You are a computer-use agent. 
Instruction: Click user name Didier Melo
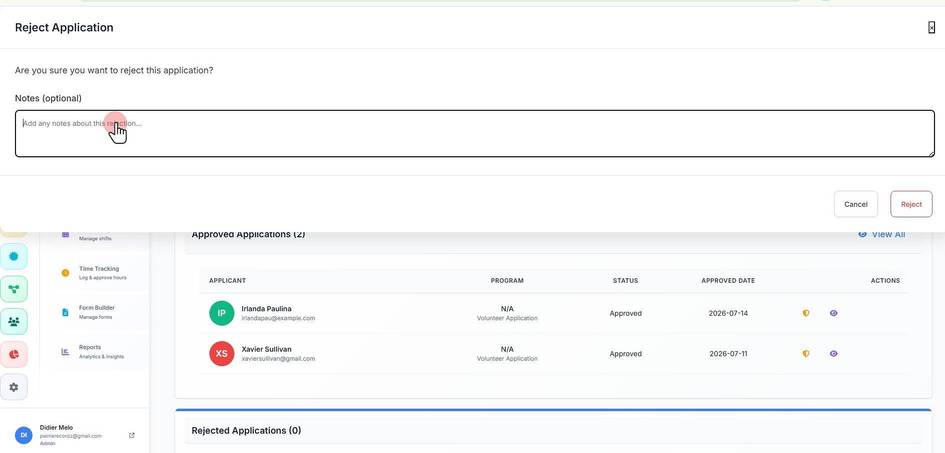tap(56, 427)
